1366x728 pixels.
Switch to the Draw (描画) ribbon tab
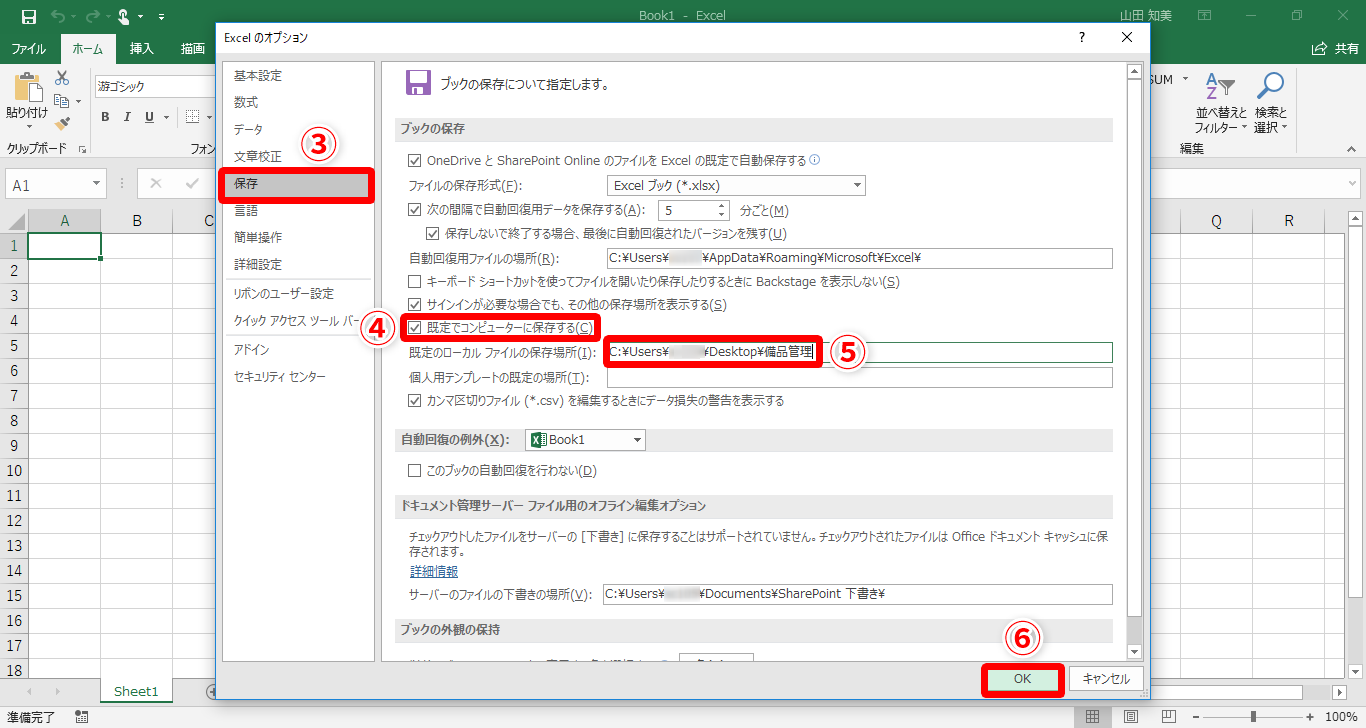193,48
